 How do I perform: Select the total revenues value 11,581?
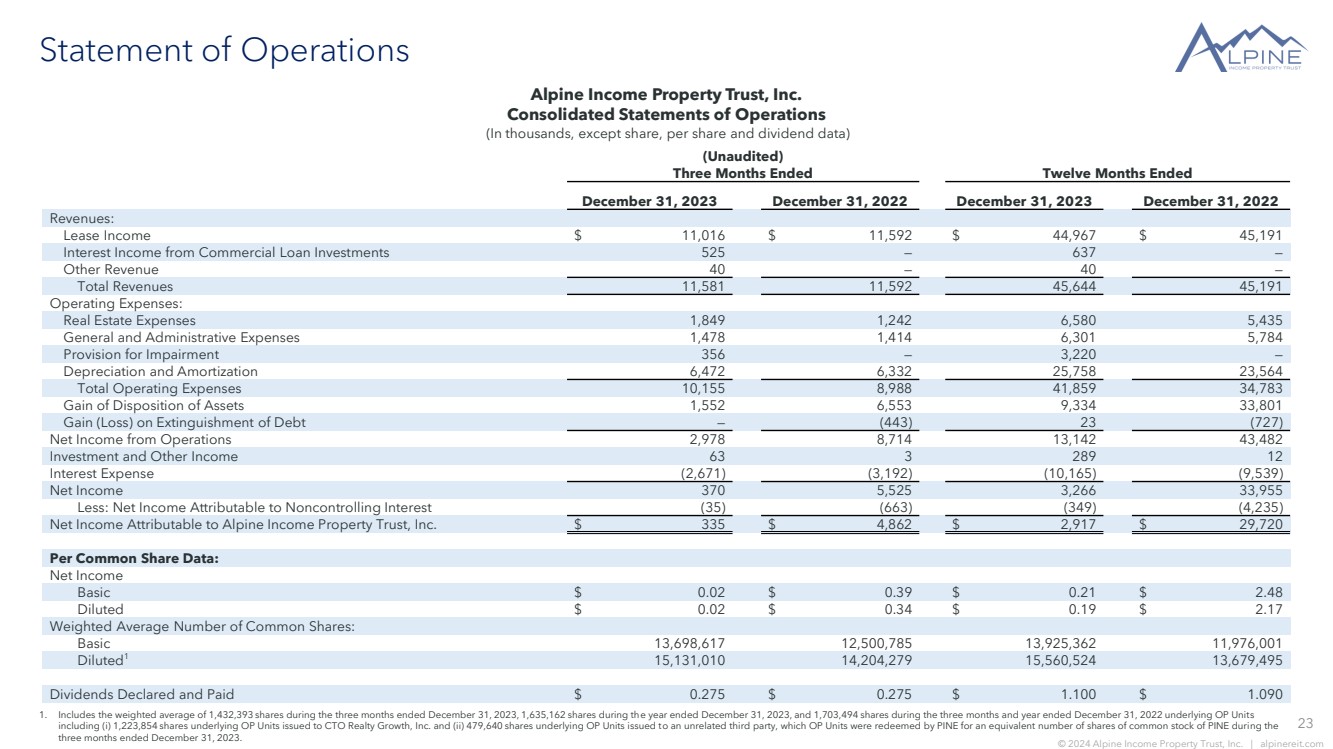point(702,286)
